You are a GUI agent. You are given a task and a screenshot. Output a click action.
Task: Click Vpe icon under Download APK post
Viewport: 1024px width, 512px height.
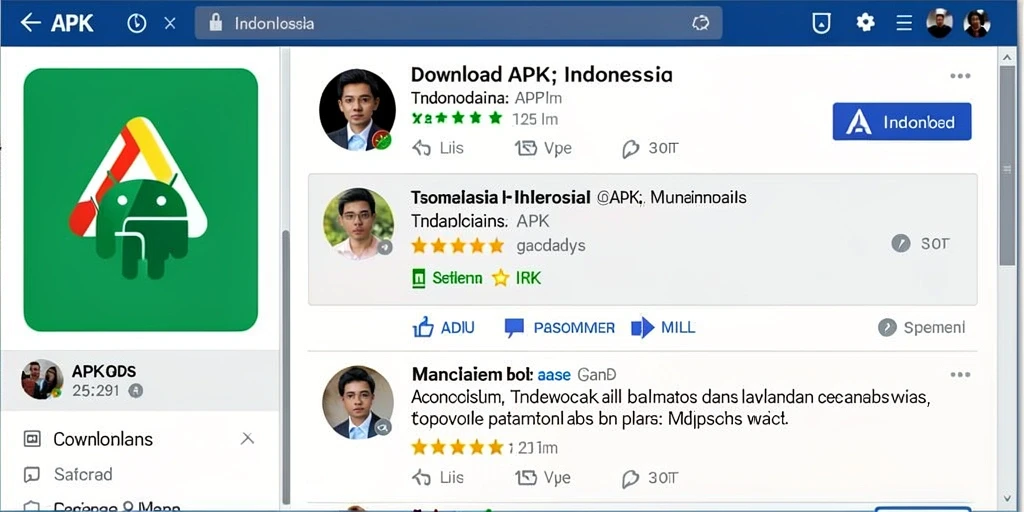click(x=526, y=149)
